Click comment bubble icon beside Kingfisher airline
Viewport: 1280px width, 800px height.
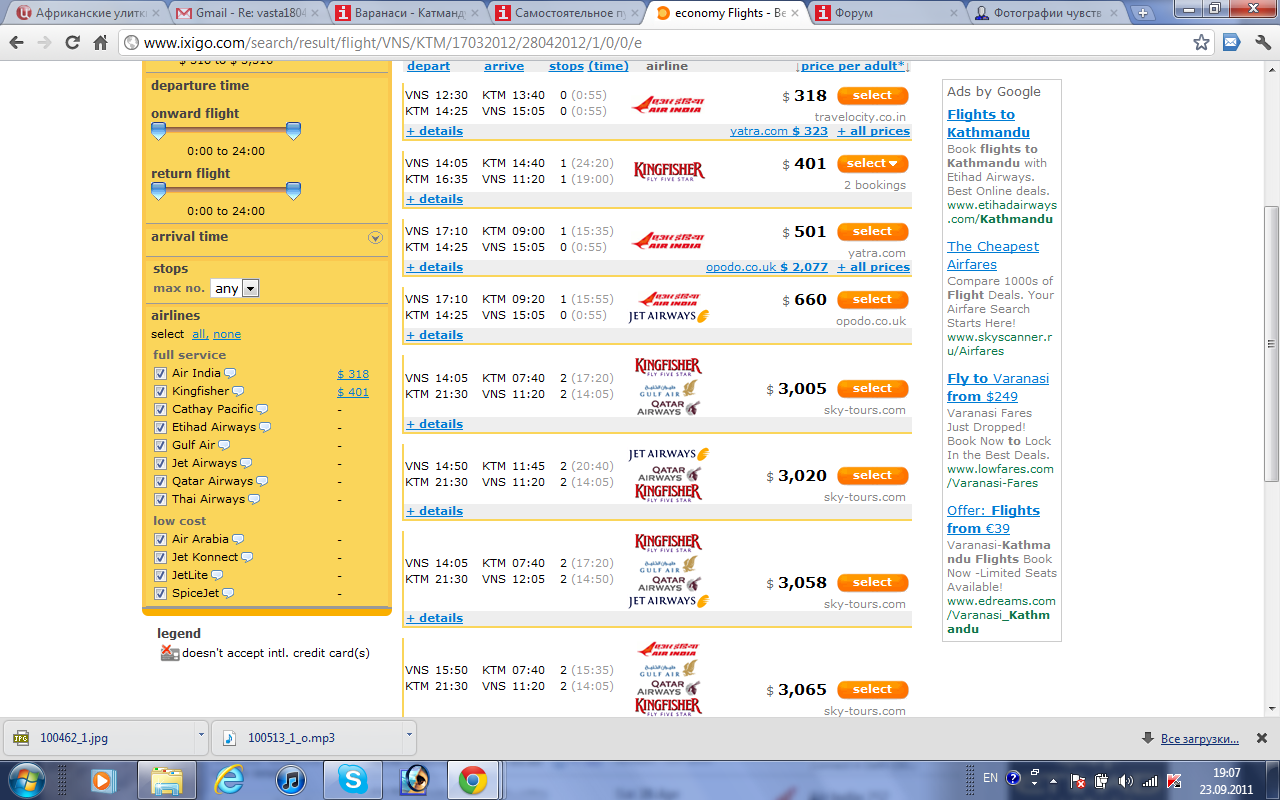238,391
